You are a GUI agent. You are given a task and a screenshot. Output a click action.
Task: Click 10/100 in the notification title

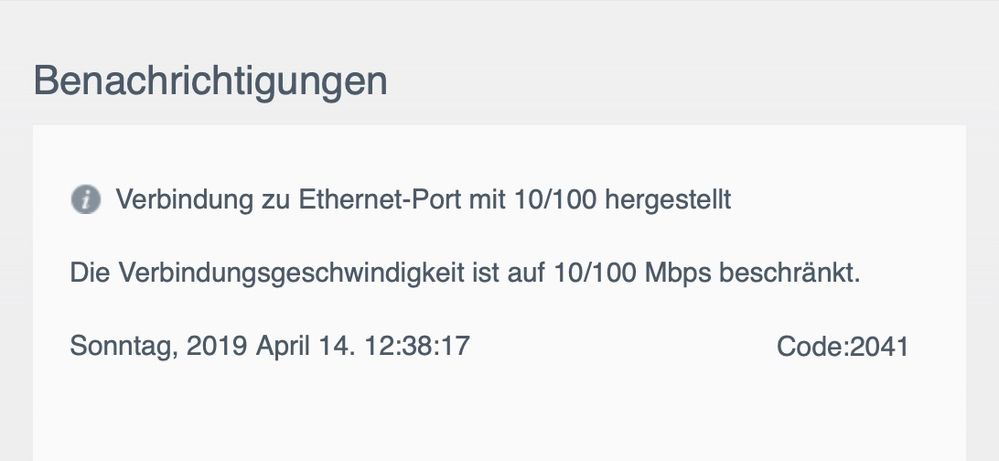pyautogui.click(x=556, y=200)
